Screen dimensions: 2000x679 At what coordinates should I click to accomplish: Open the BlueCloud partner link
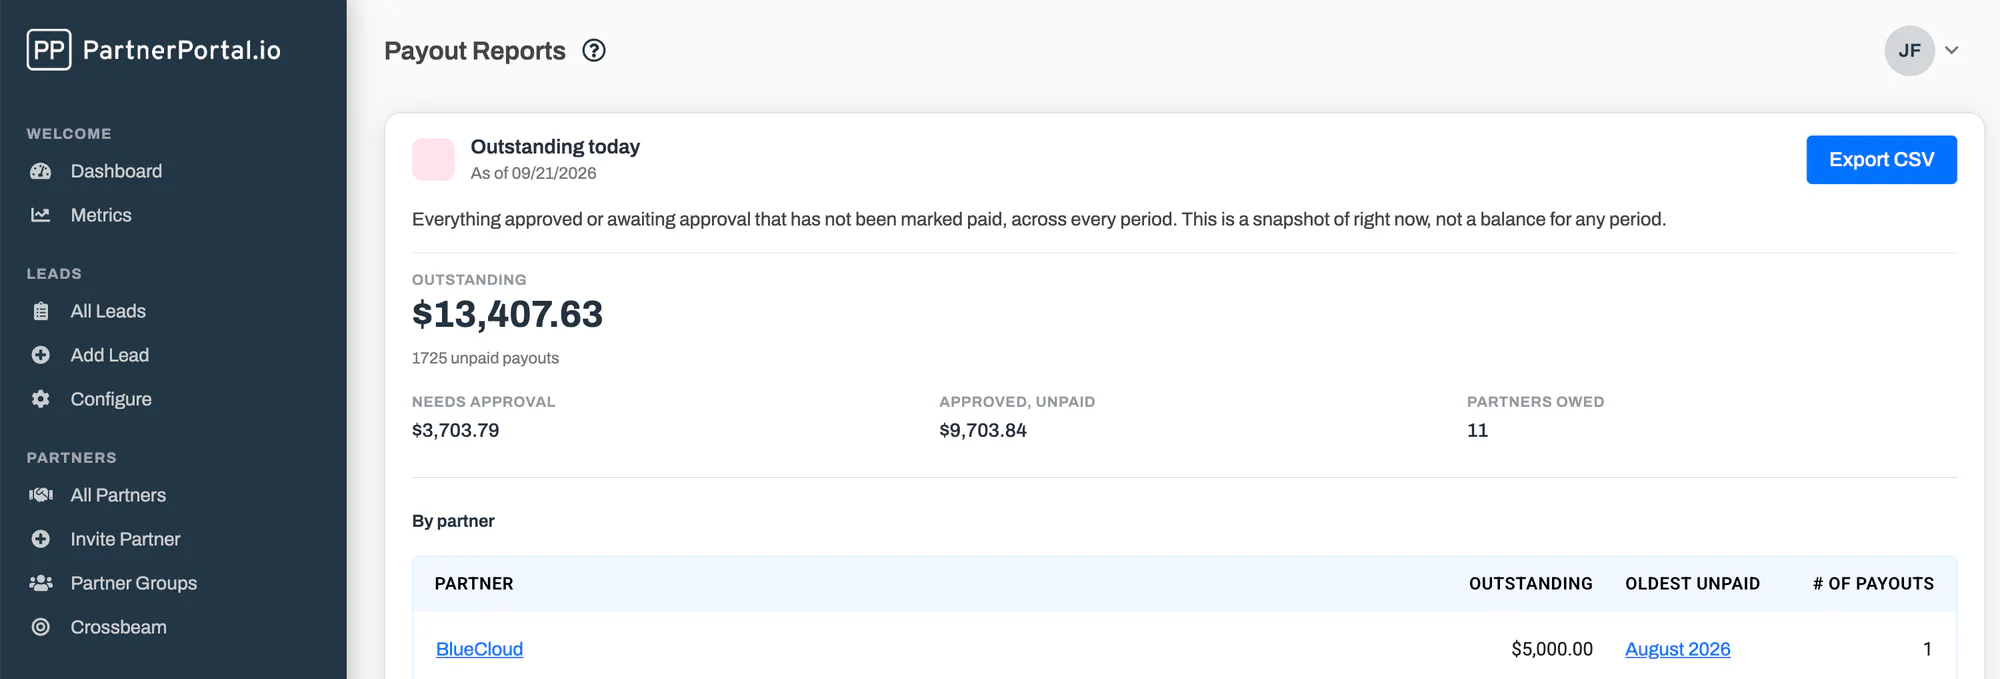(x=479, y=649)
